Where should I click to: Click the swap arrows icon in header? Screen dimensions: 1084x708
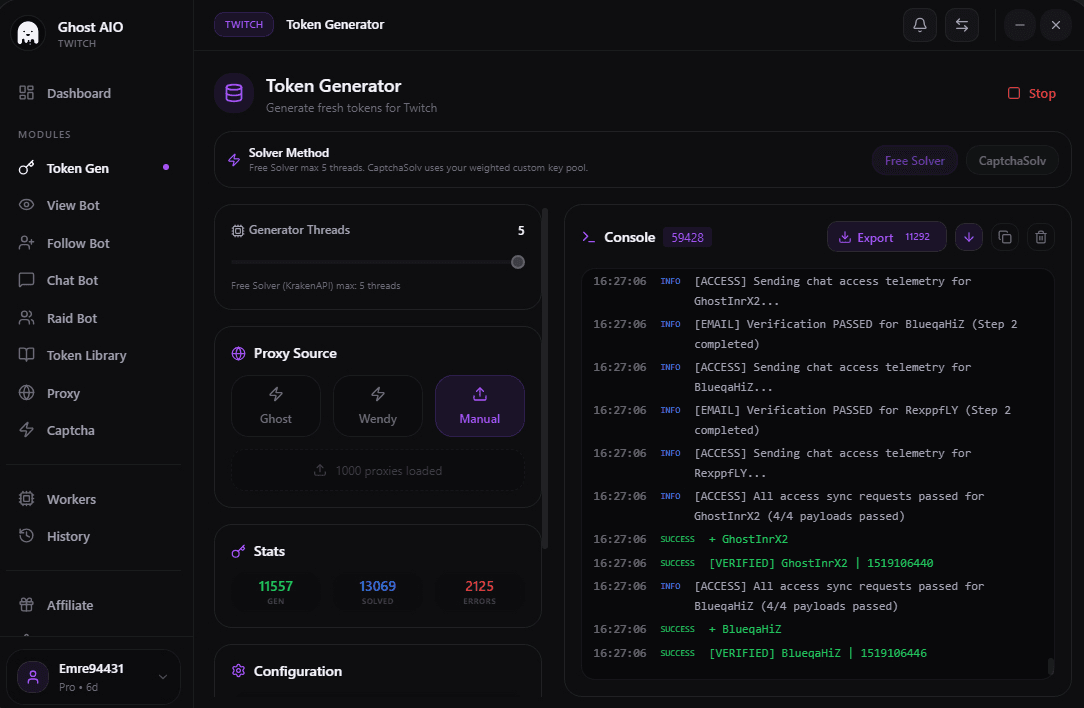point(962,25)
